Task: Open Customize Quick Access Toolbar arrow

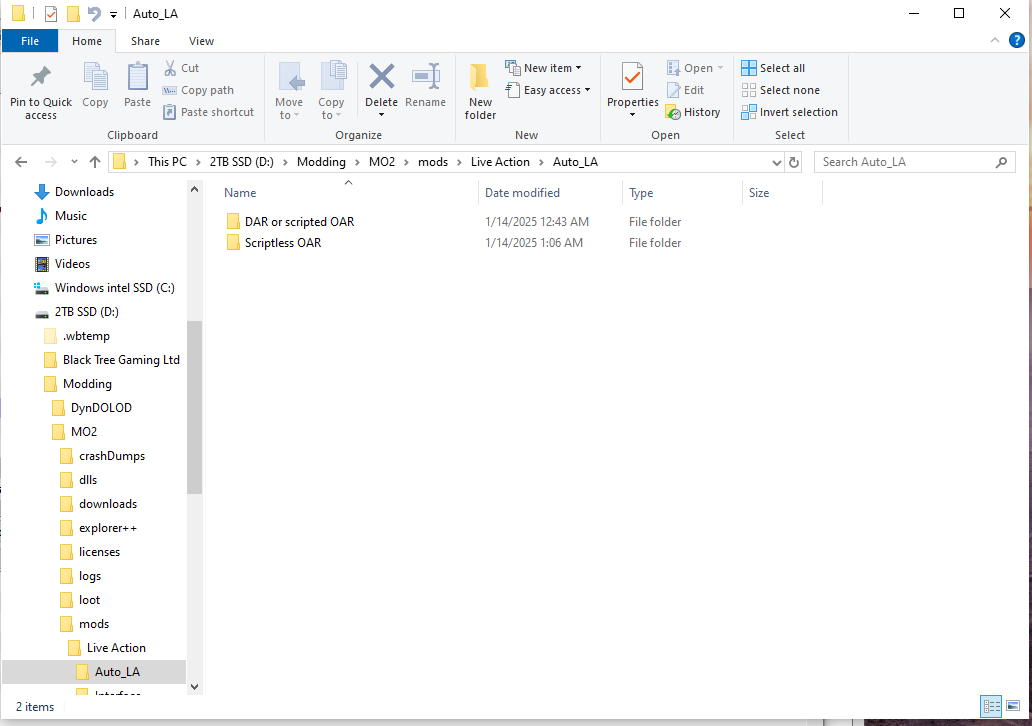Action: 113,14
